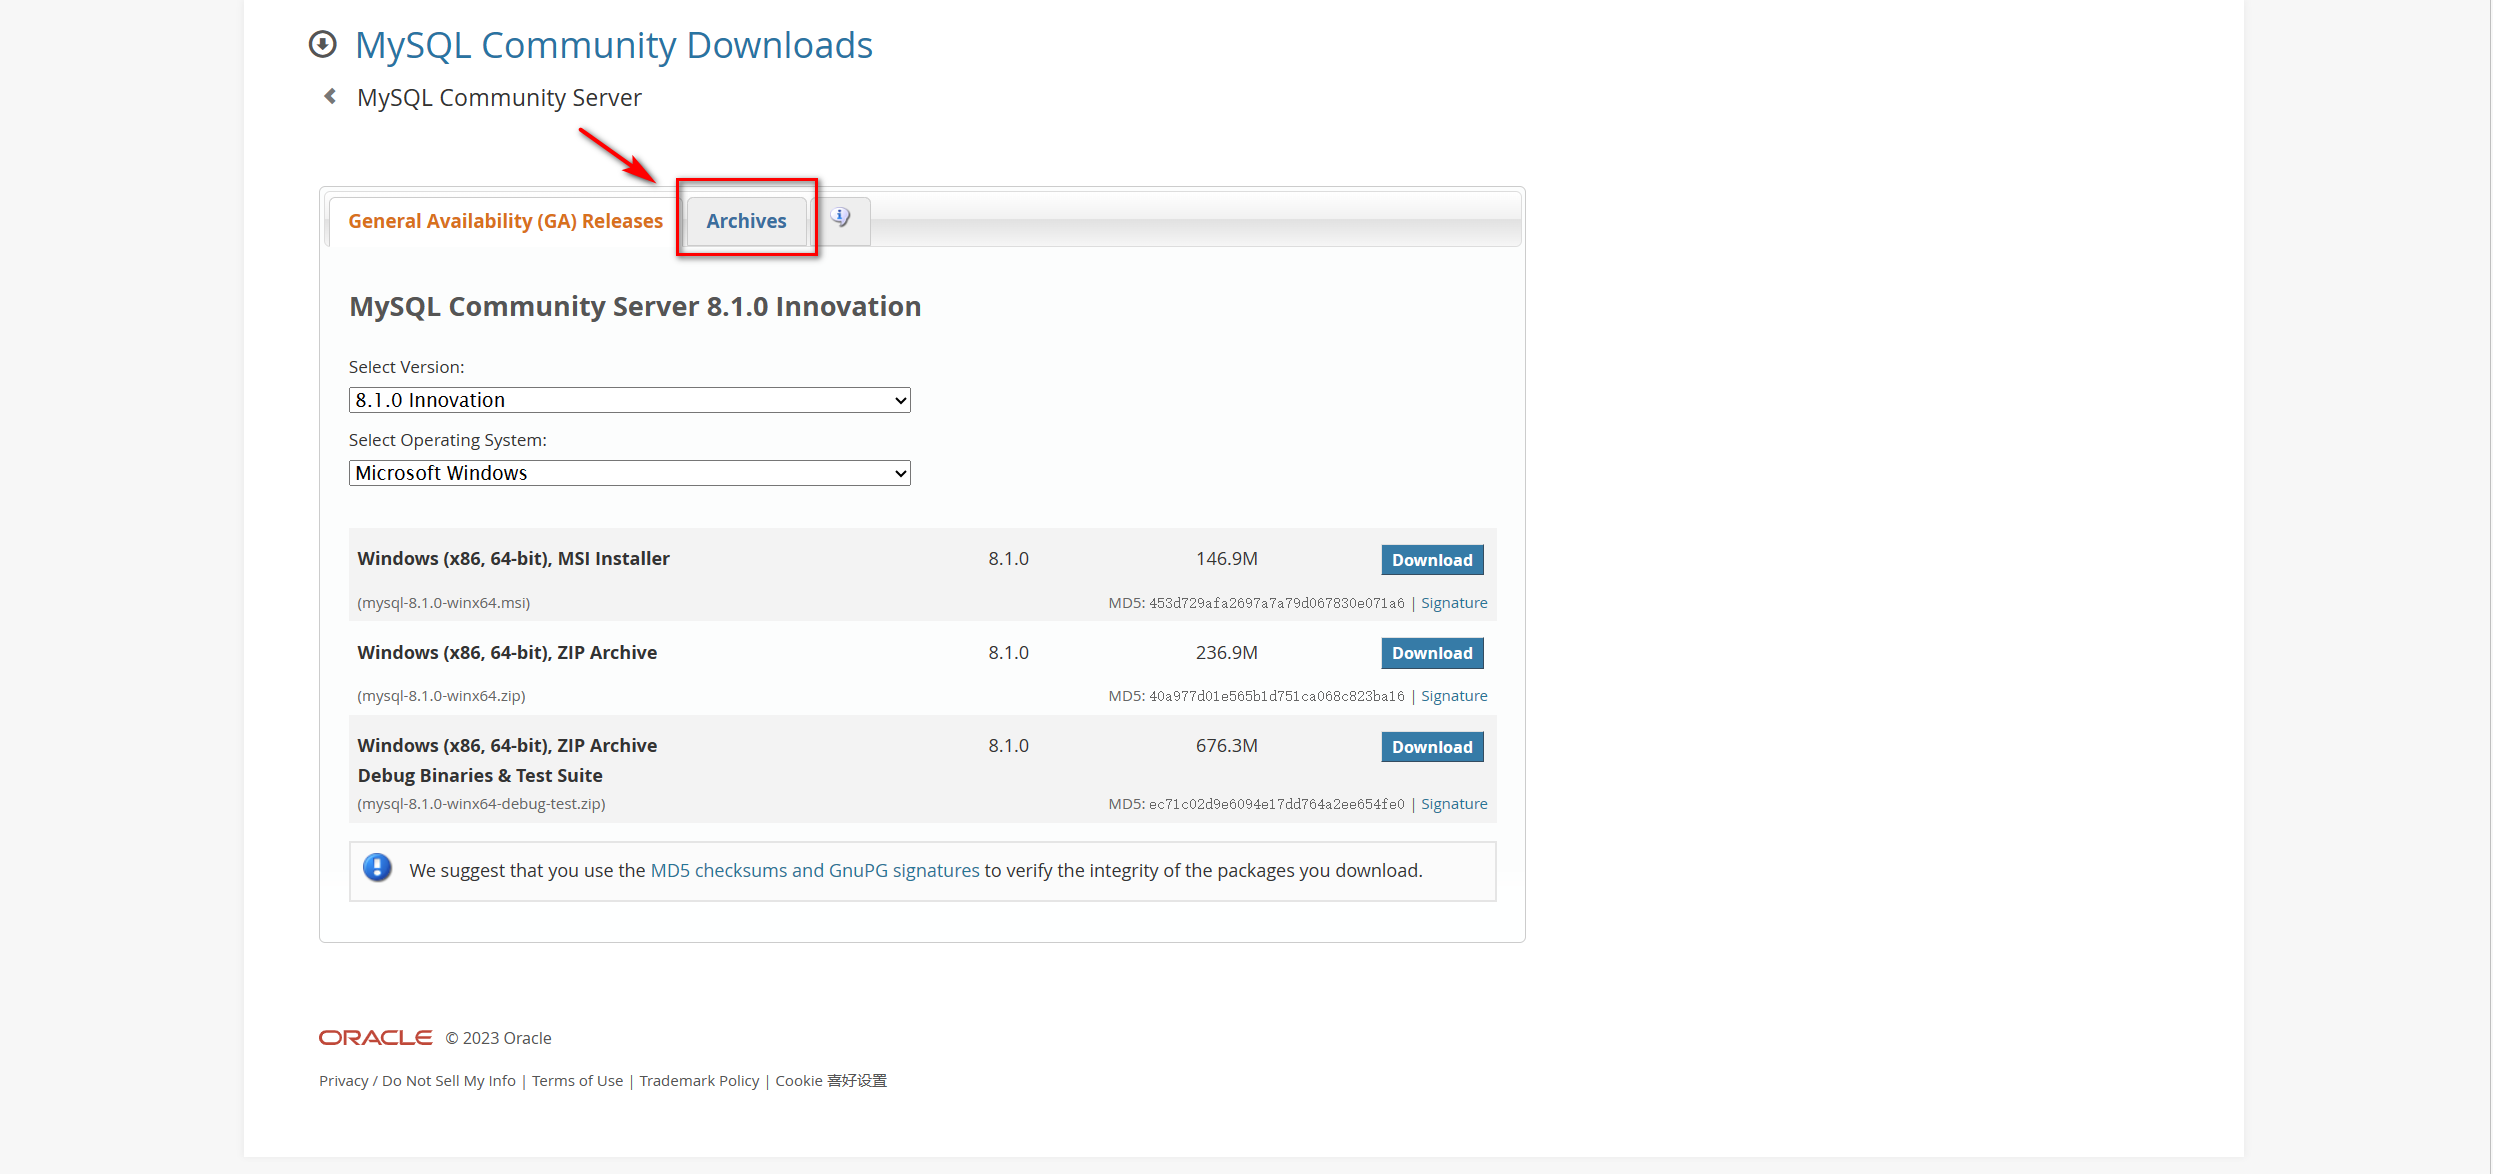
Task: Open the Select Operating System dropdown
Action: (629, 473)
